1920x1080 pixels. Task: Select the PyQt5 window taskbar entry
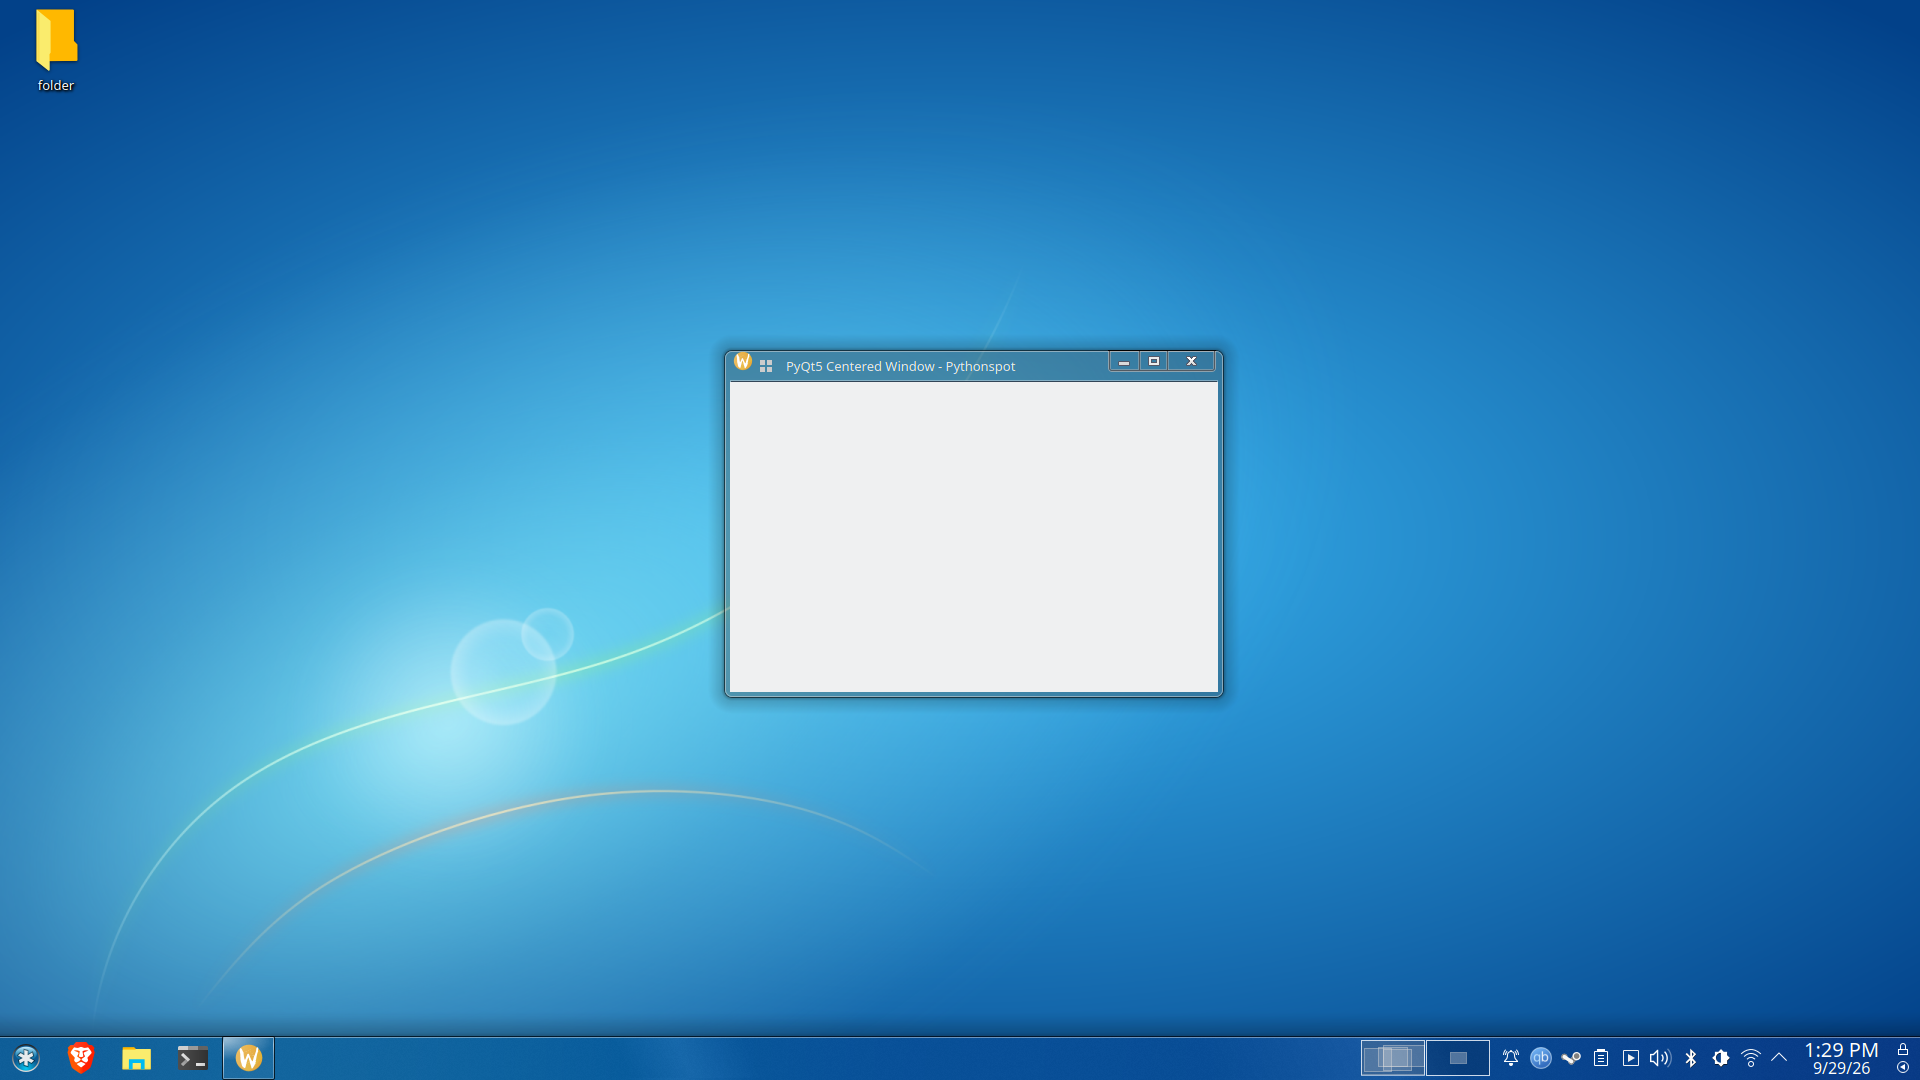pos(248,1058)
